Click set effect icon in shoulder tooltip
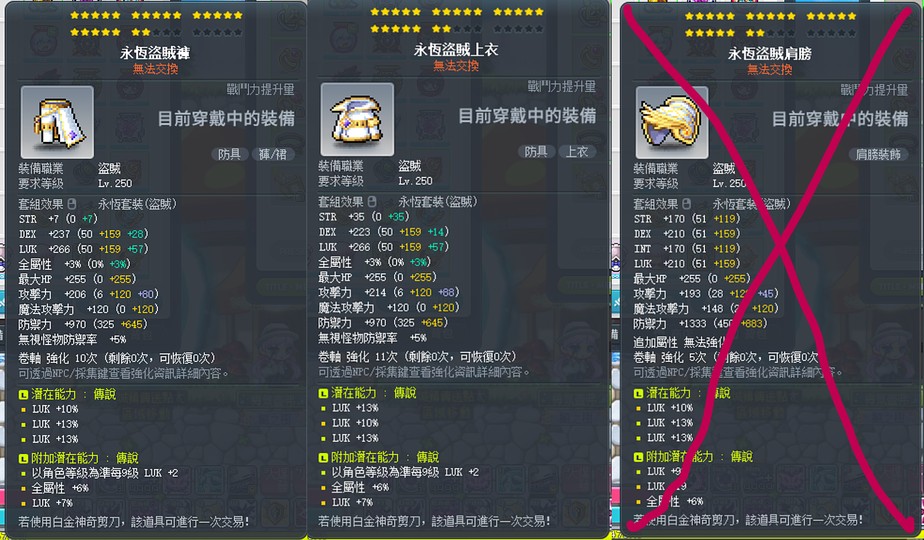The image size is (924, 540). [687, 204]
